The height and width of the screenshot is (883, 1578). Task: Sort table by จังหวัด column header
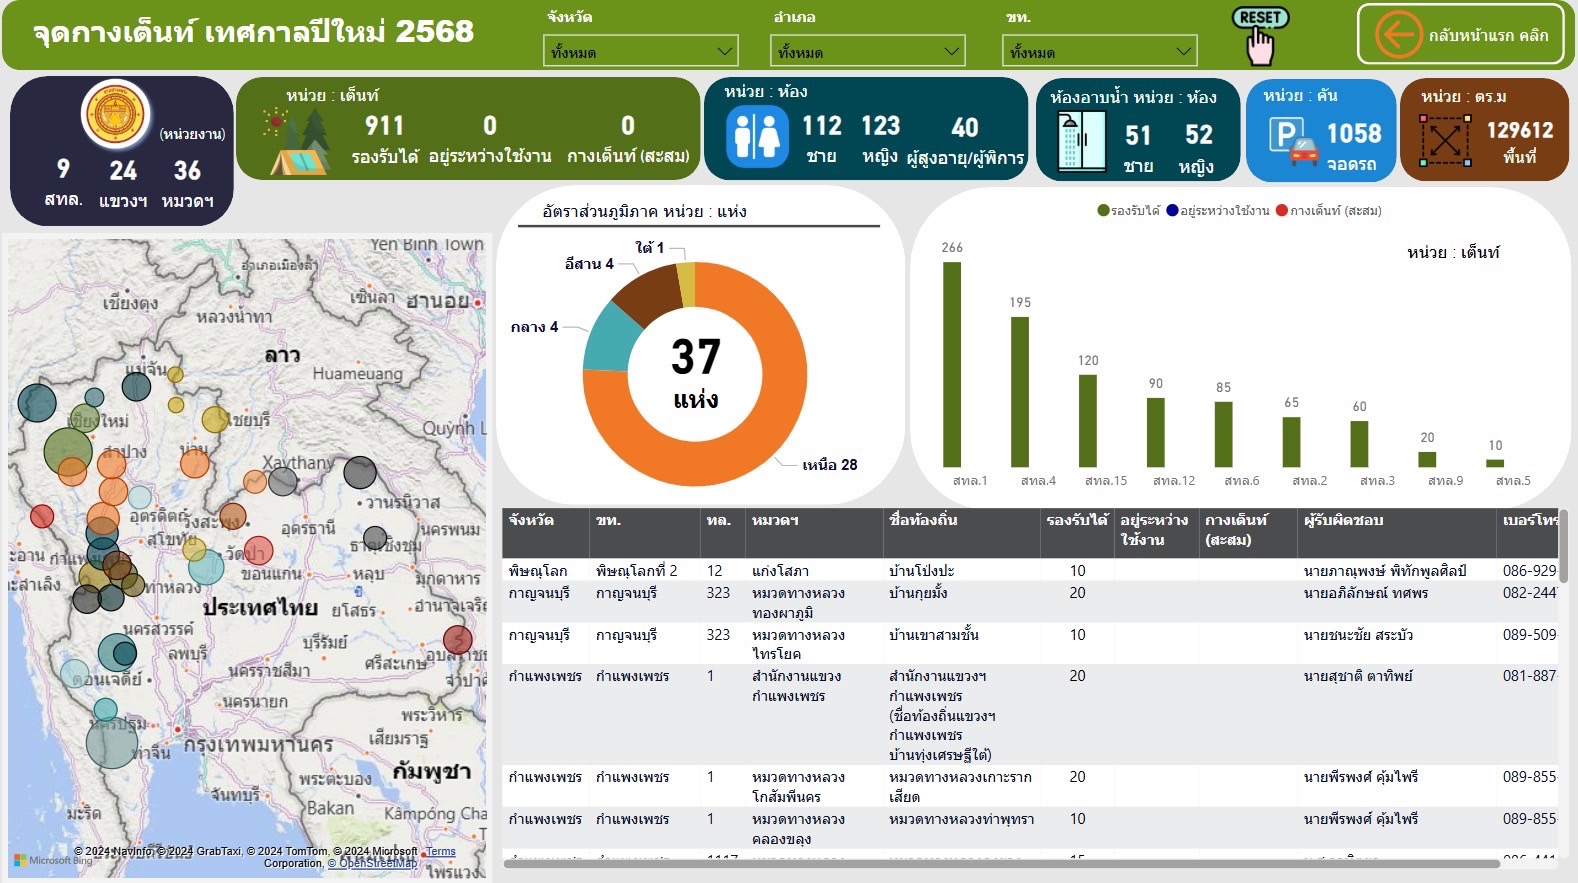(531, 521)
